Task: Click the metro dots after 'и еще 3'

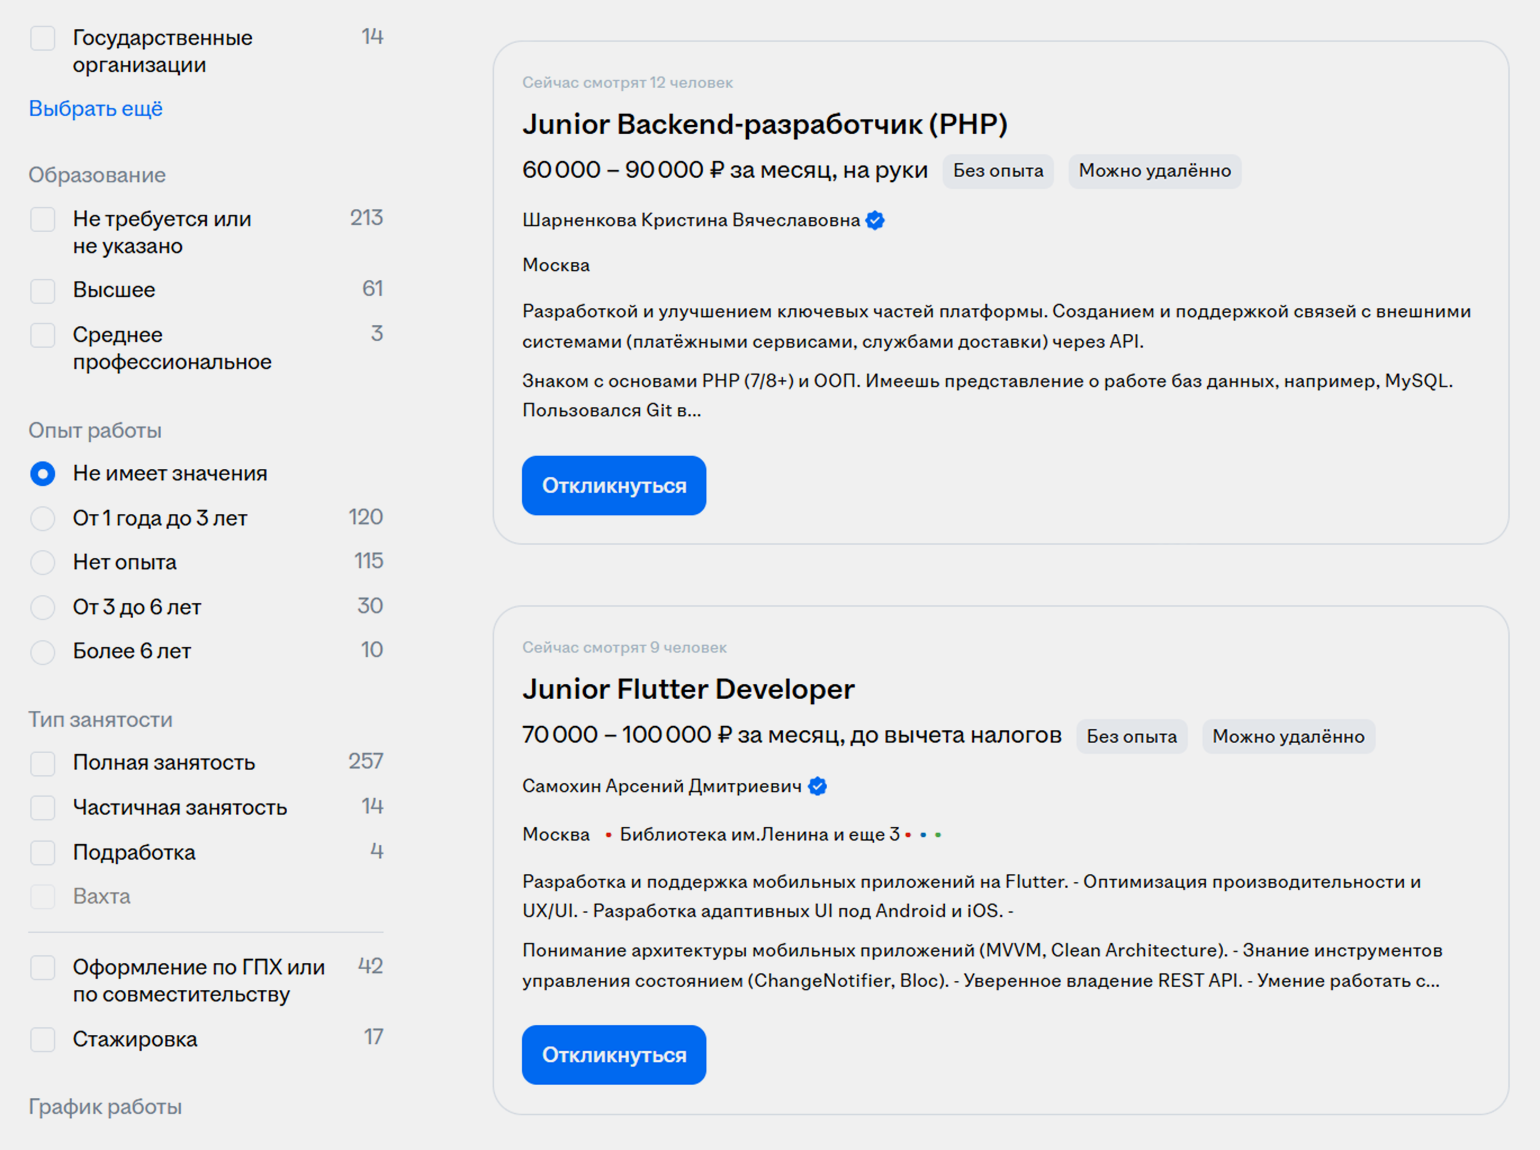Action: (923, 835)
